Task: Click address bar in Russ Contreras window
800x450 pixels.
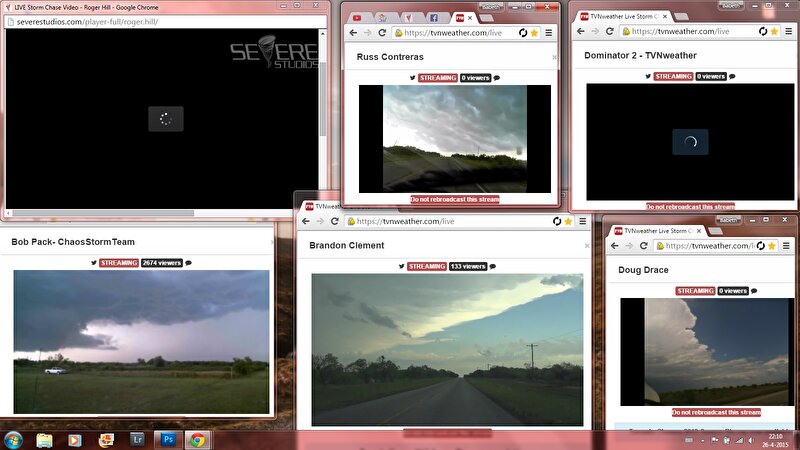Action: tap(455, 33)
